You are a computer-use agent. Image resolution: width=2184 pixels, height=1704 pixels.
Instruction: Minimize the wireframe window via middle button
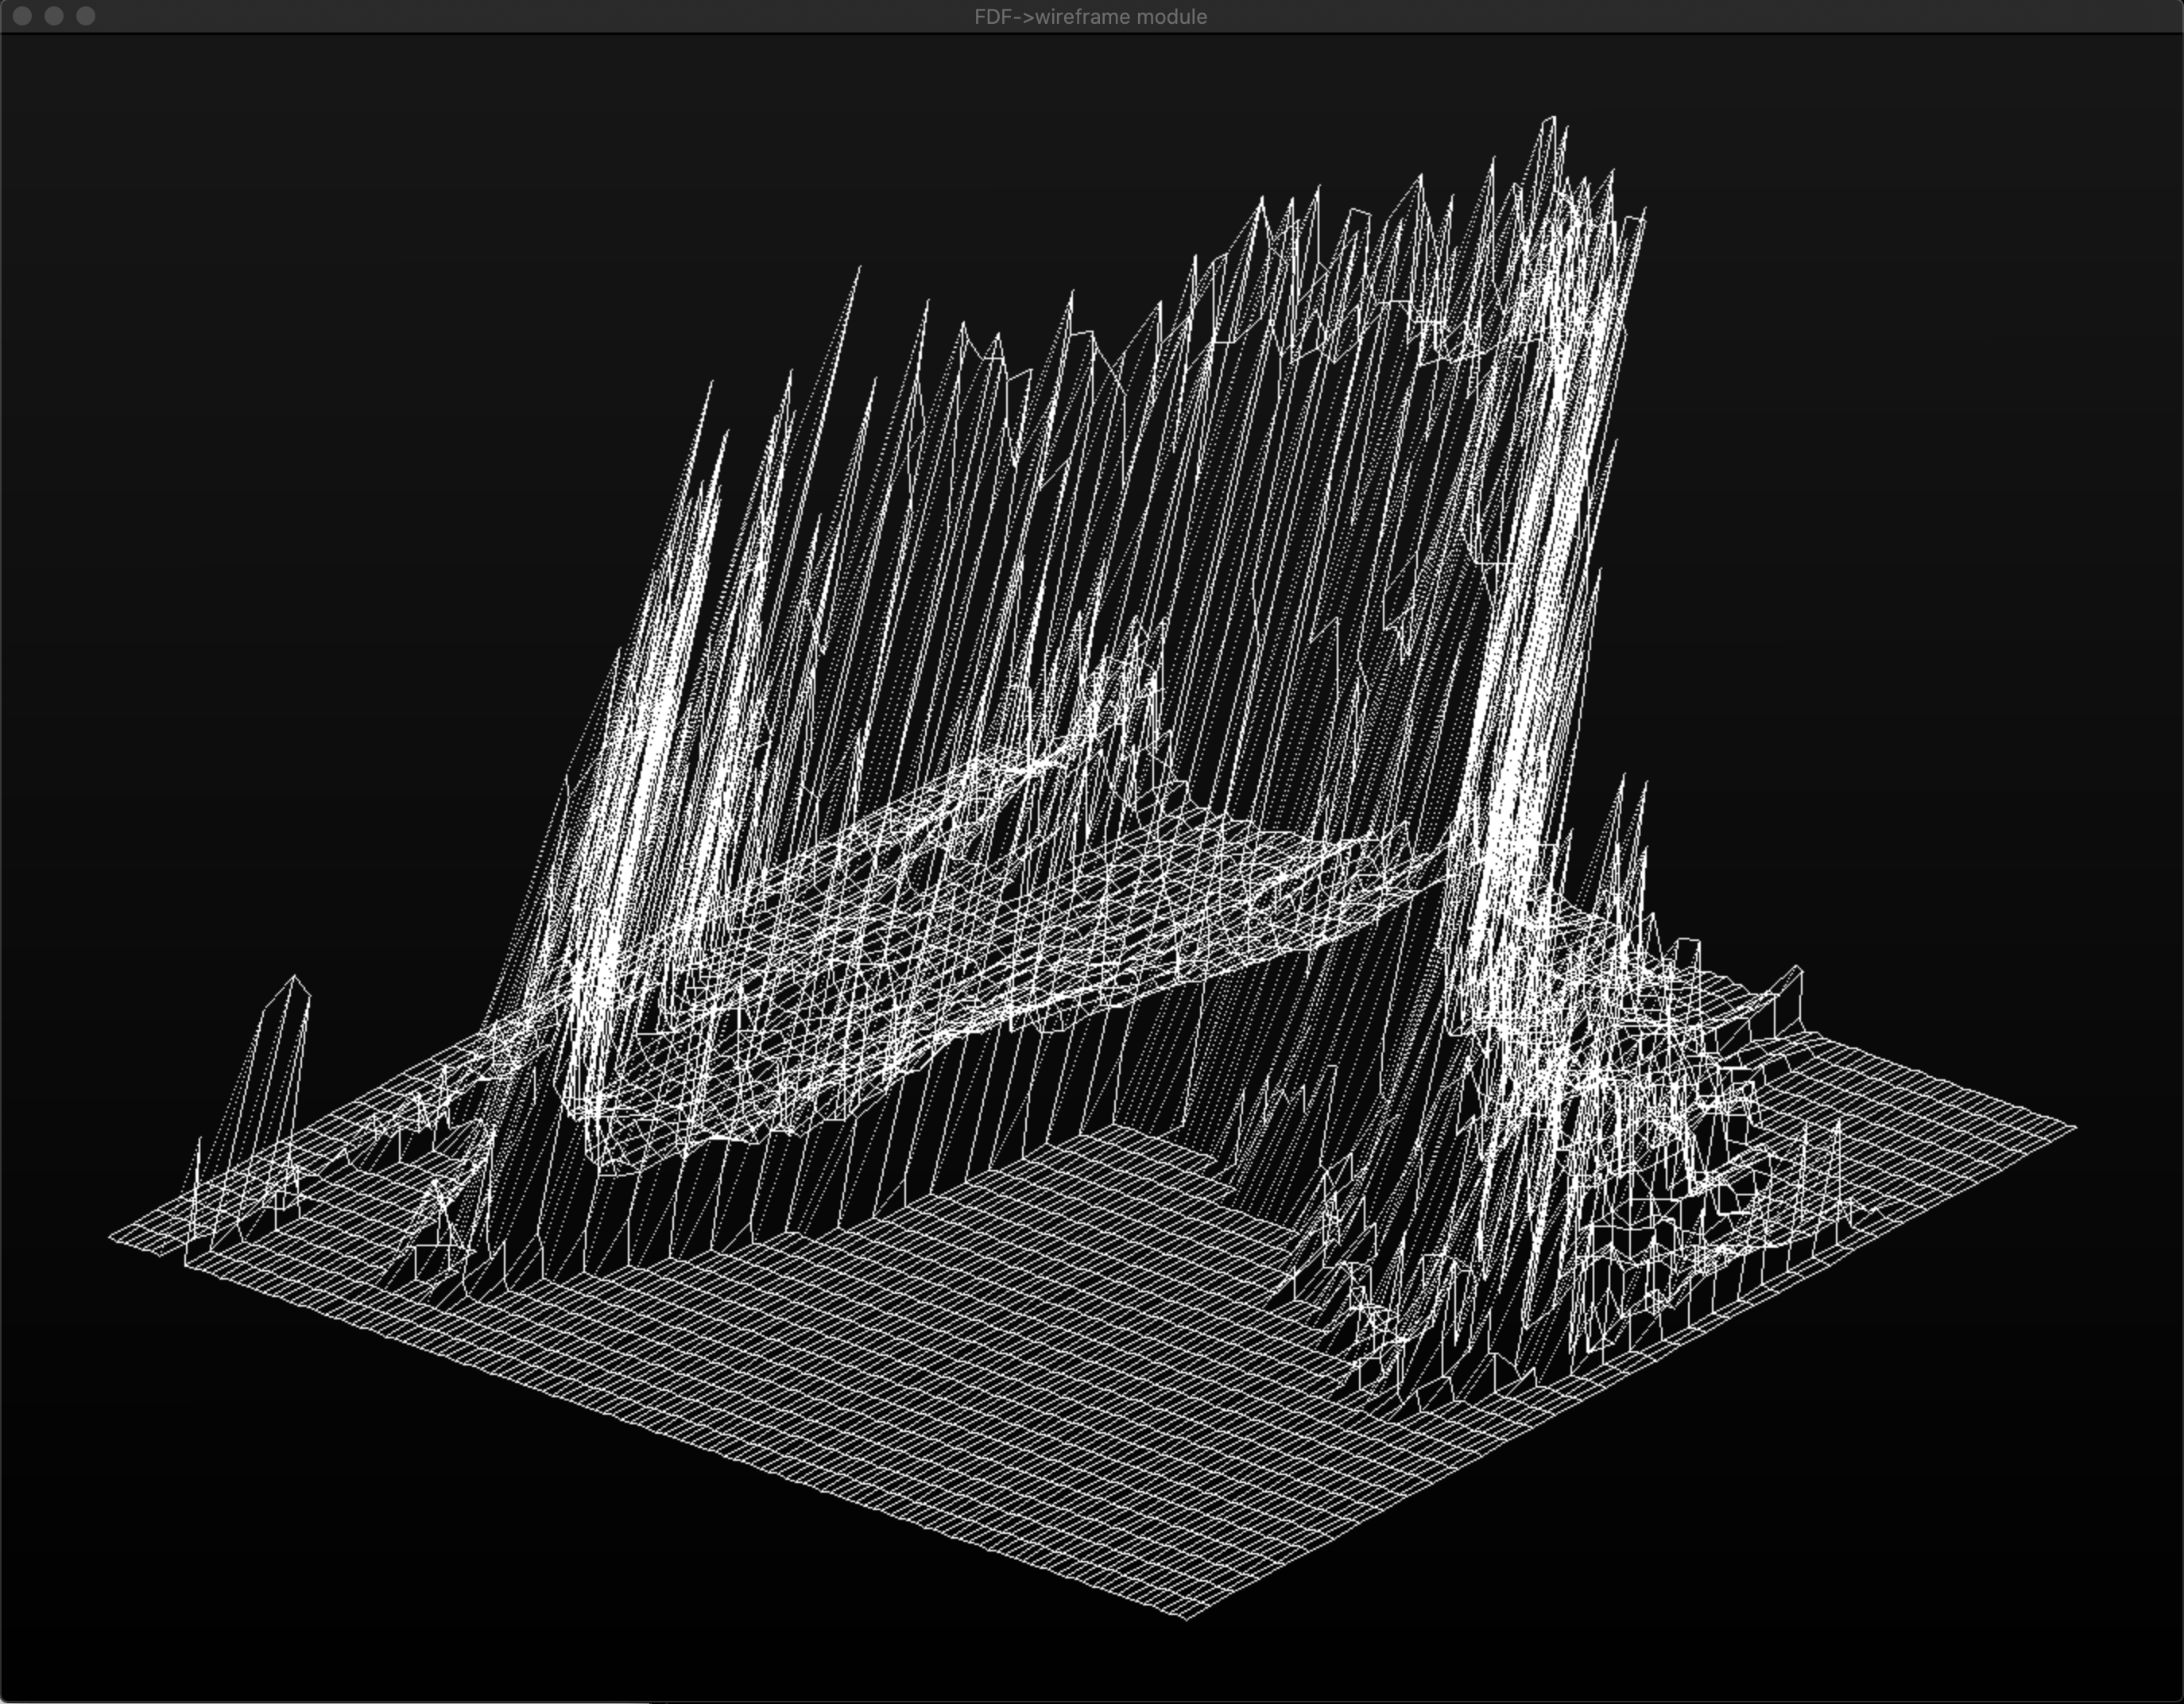54,16
